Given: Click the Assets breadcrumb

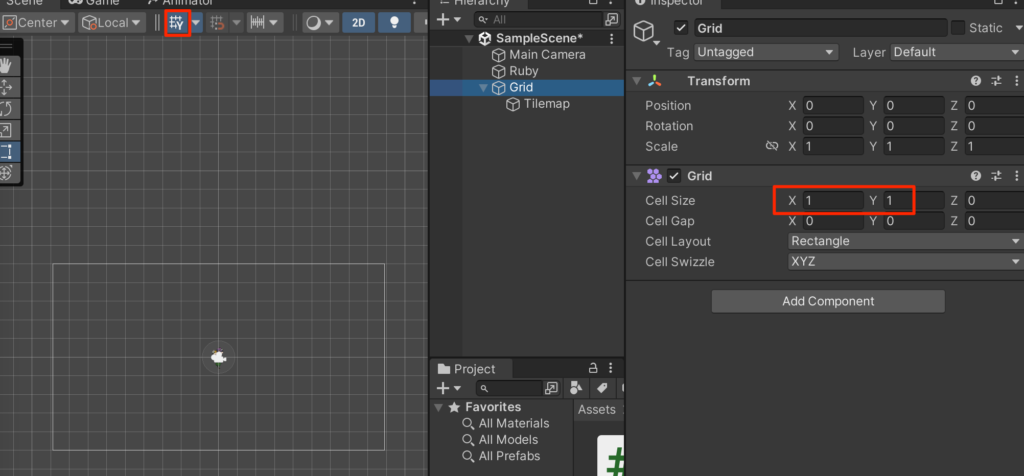Looking at the screenshot, I should pyautogui.click(x=597, y=409).
